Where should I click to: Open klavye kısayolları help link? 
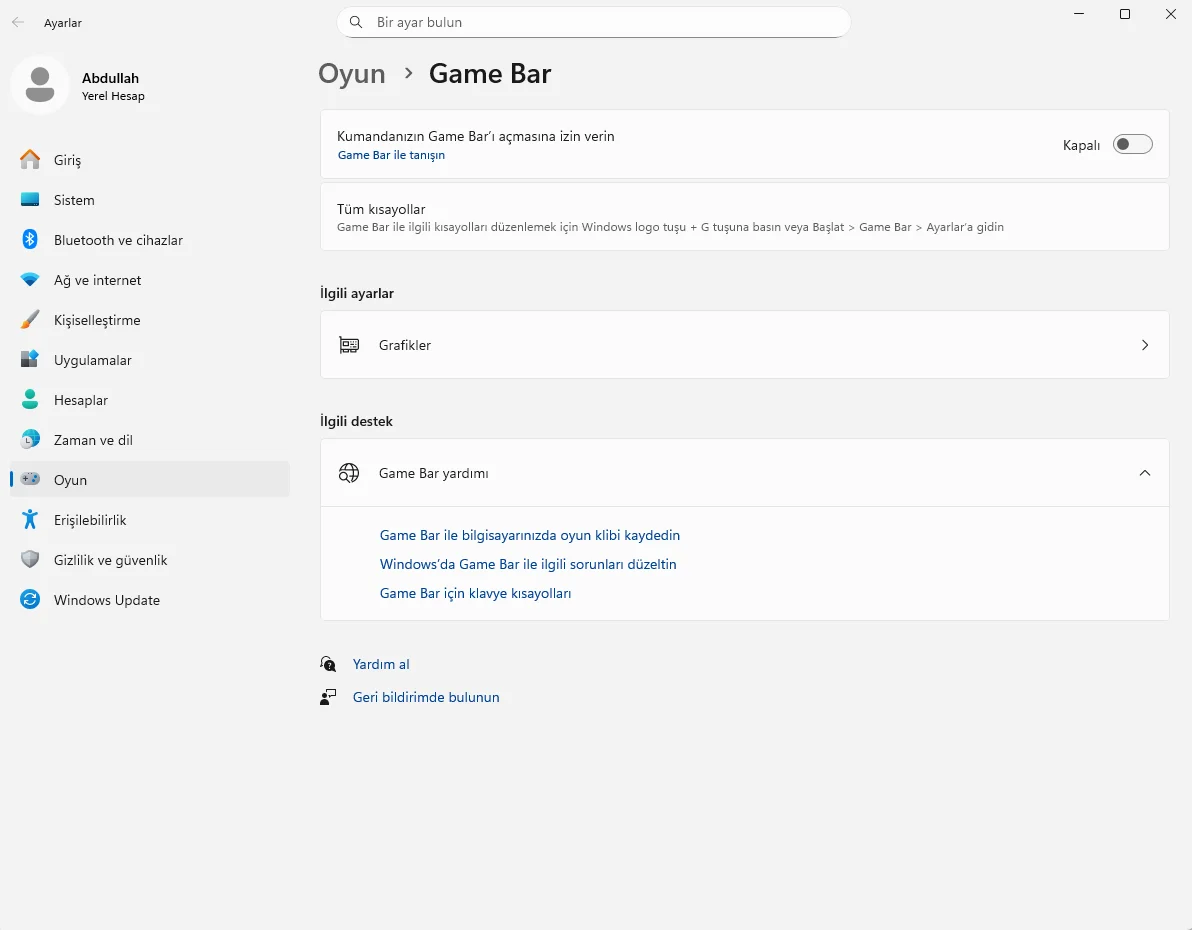click(476, 593)
